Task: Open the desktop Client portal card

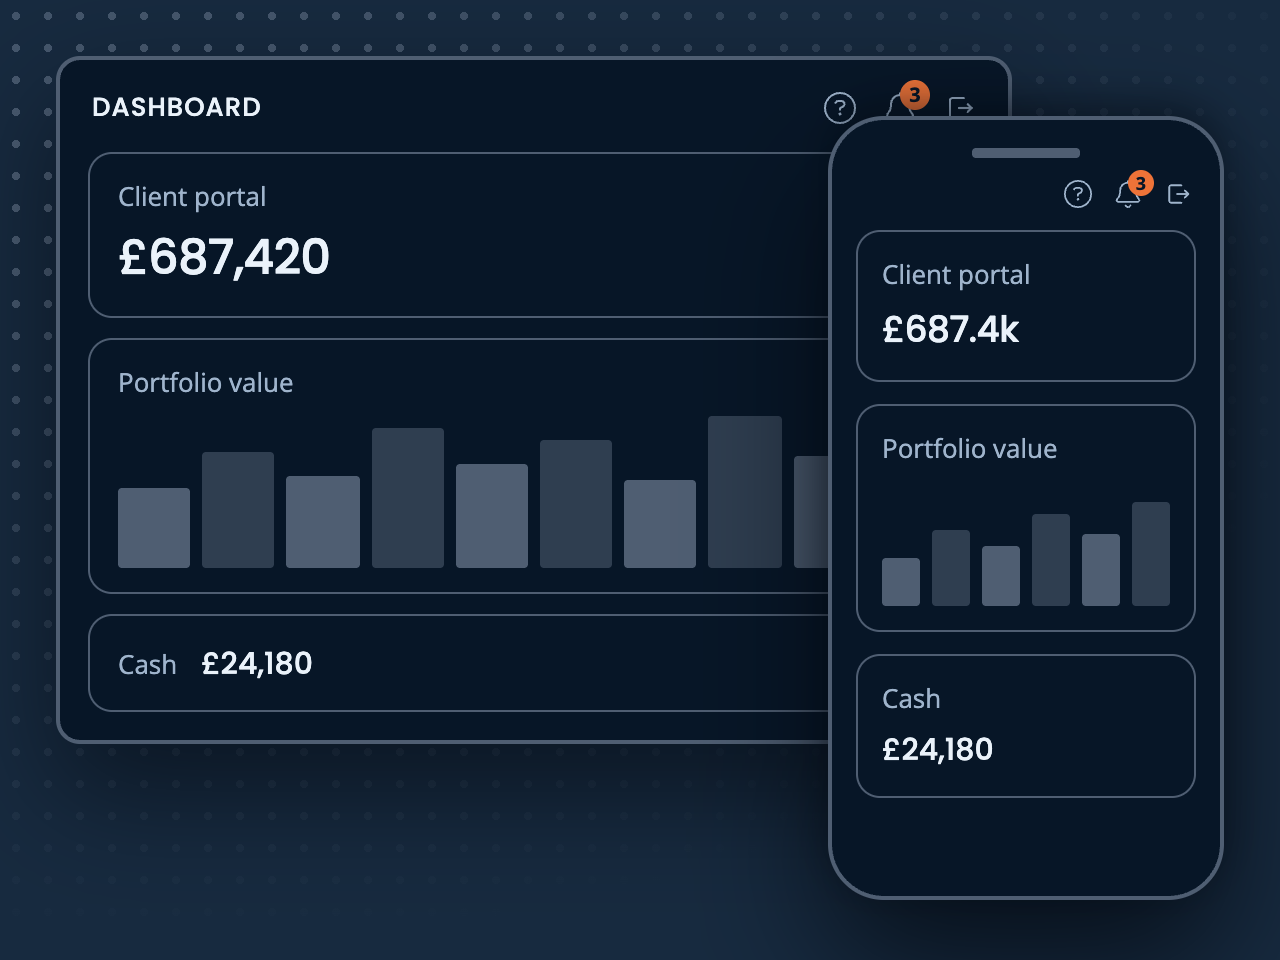Action: 459,235
